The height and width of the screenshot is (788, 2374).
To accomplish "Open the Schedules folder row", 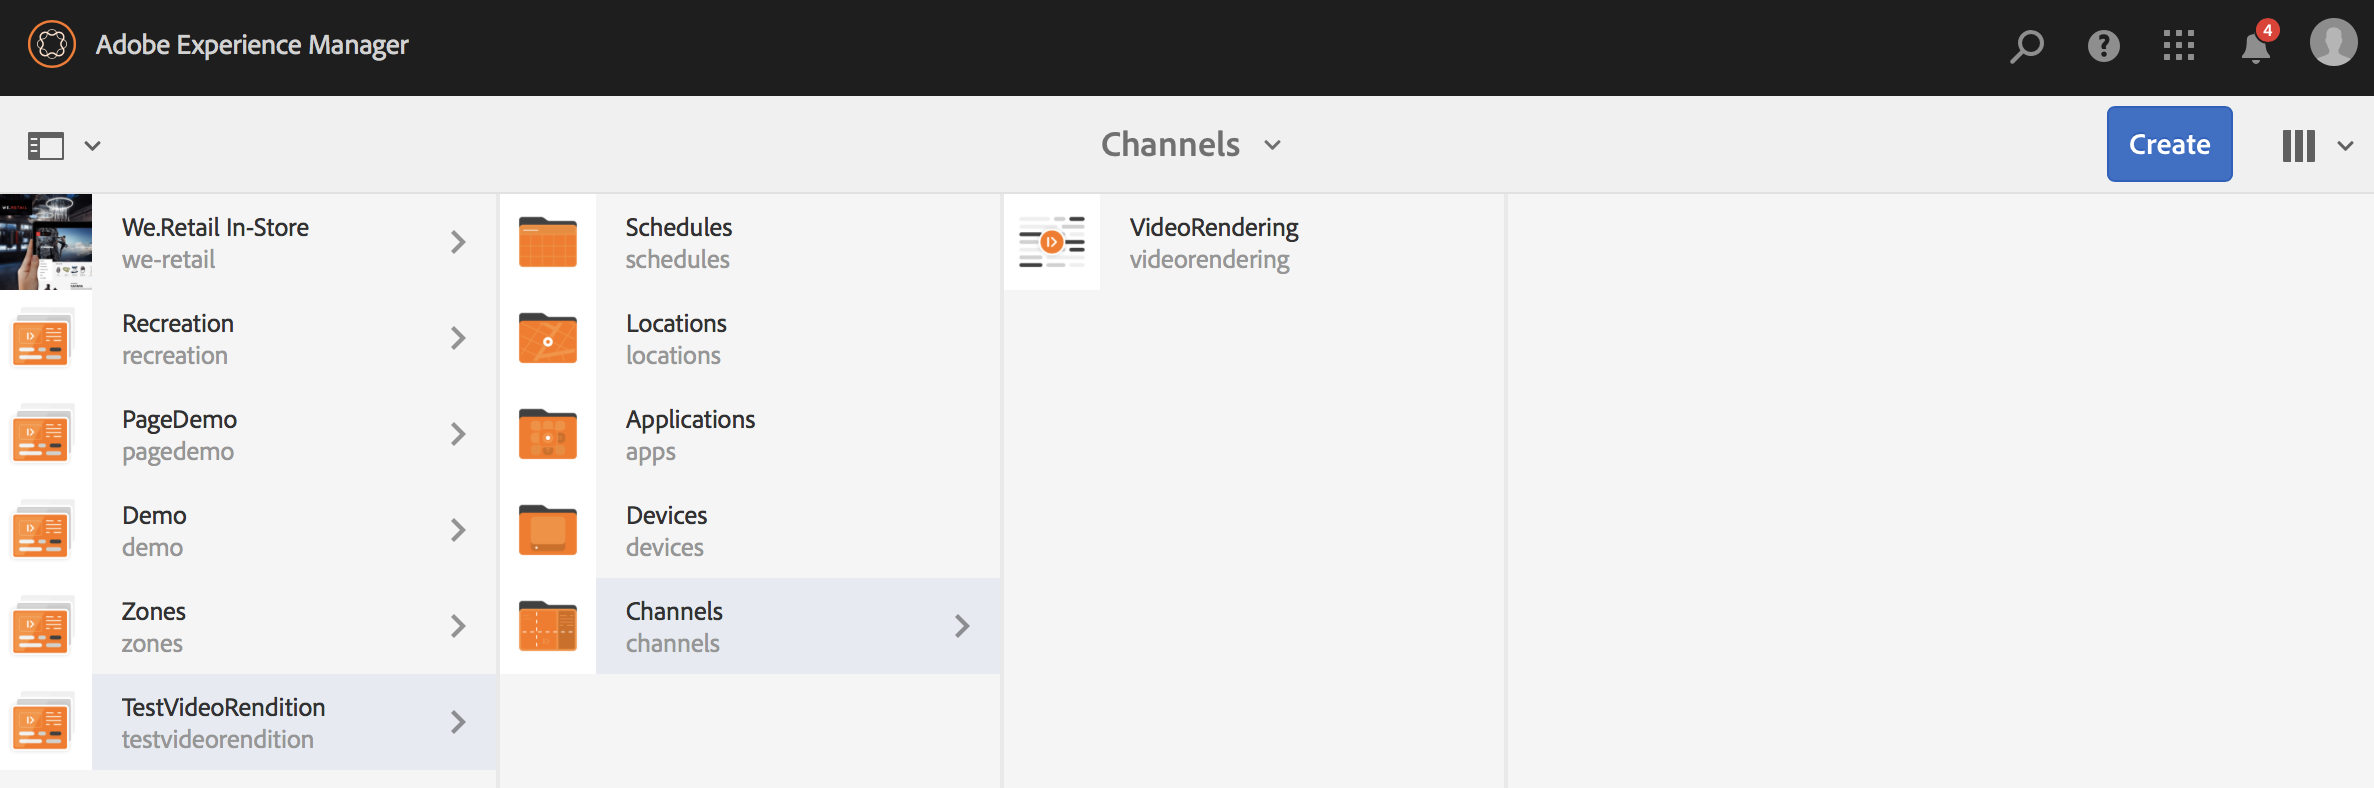I will coord(751,242).
